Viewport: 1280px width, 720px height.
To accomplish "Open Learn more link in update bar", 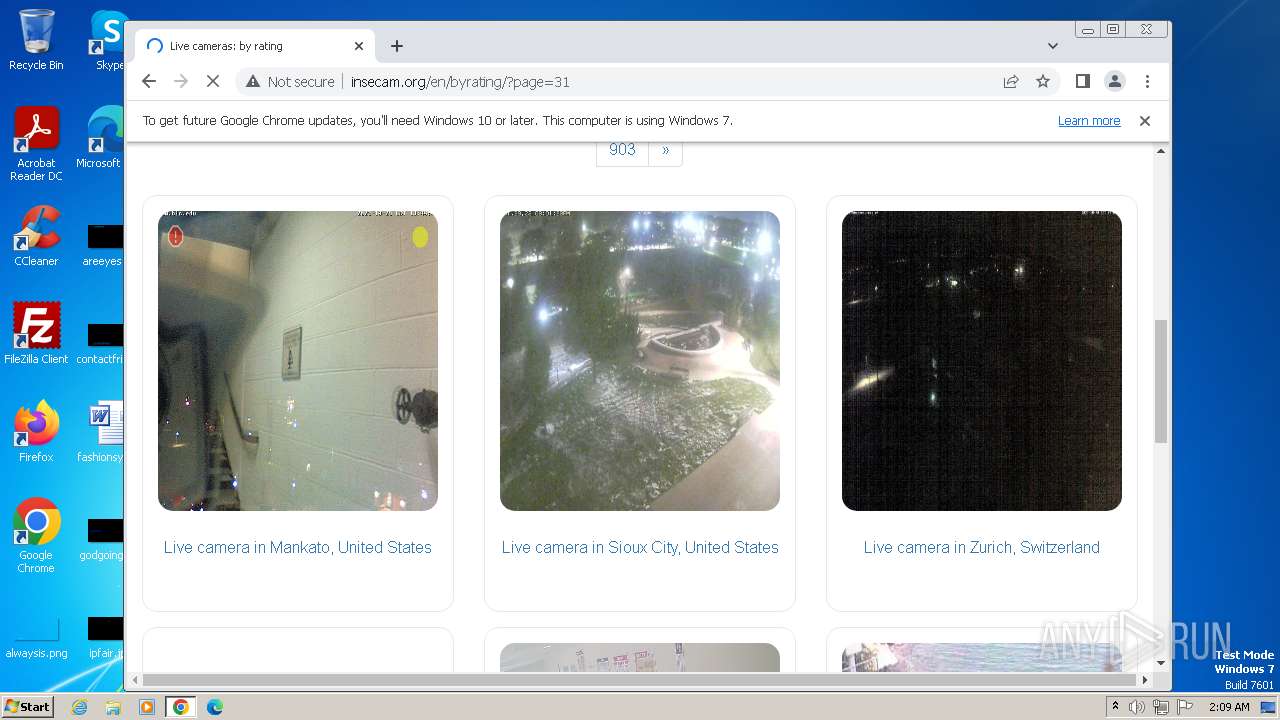I will pos(1089,121).
